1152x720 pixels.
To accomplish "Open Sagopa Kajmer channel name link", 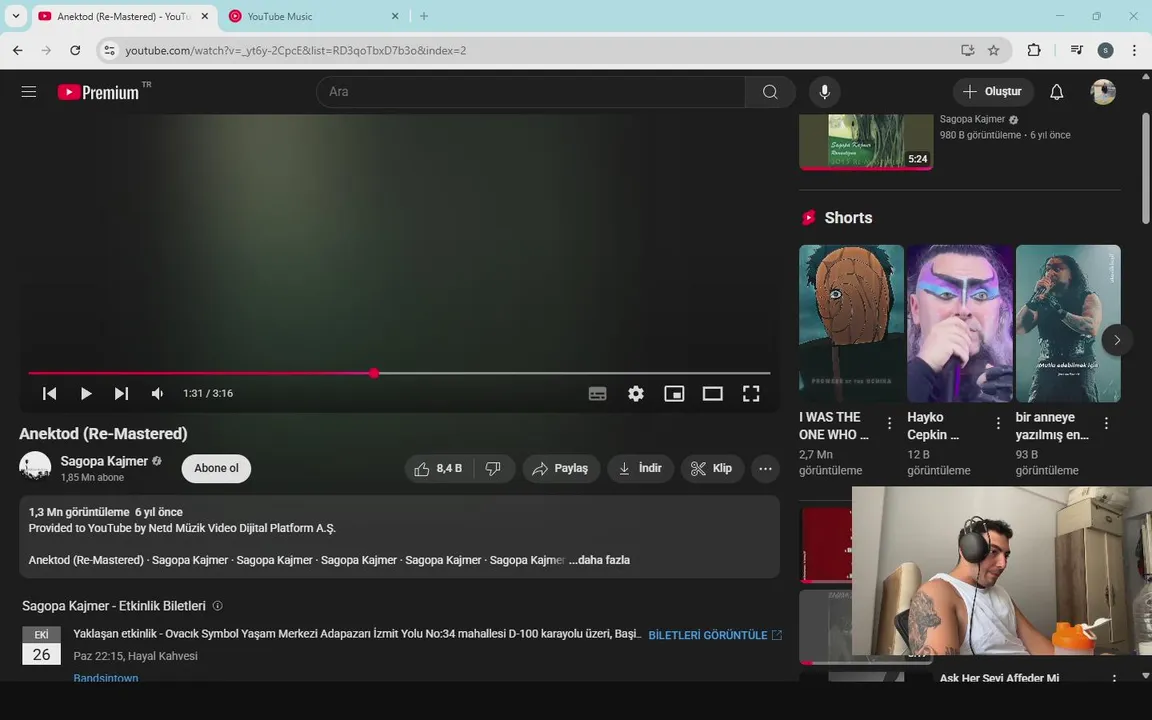I will point(104,461).
